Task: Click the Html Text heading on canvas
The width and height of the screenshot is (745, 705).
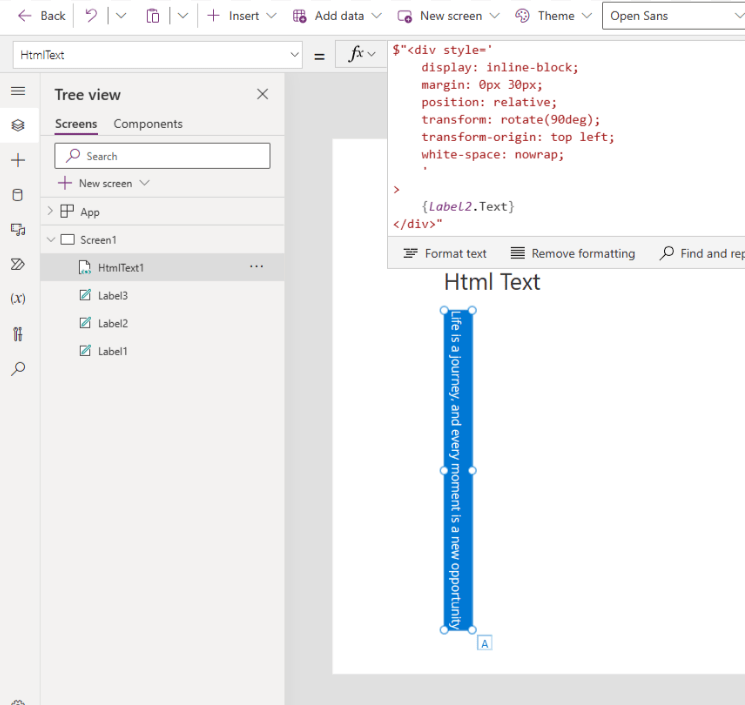Action: click(492, 282)
